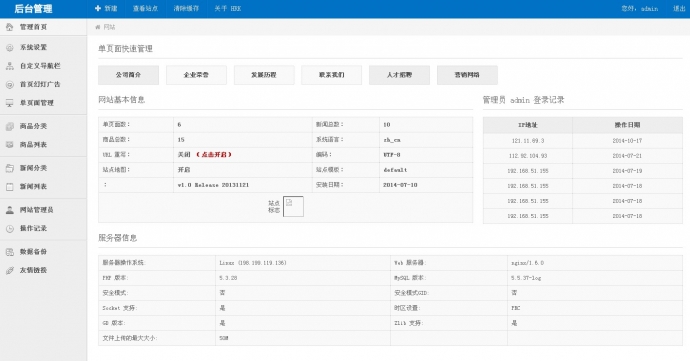Viewport: 690px width, 361px height.
Task: Click the nginx/1.6.0 web server value
Action: [527, 263]
